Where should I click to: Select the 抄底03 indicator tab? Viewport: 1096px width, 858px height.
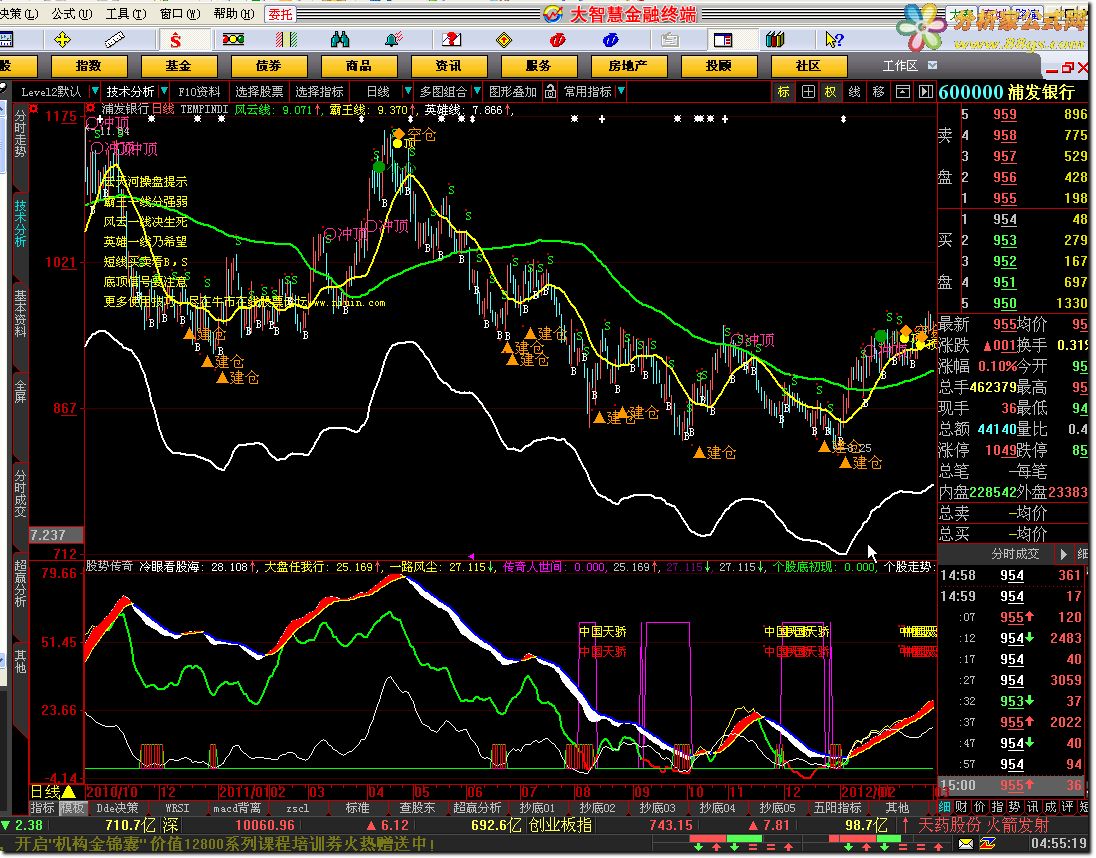click(657, 808)
